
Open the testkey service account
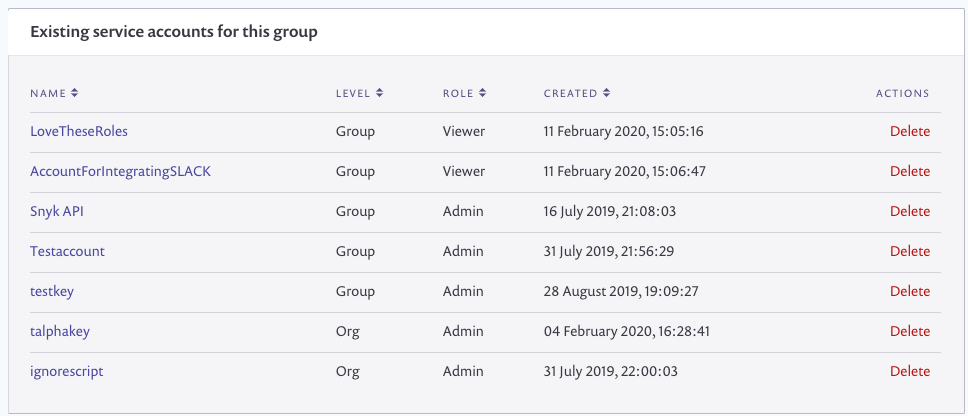52,291
